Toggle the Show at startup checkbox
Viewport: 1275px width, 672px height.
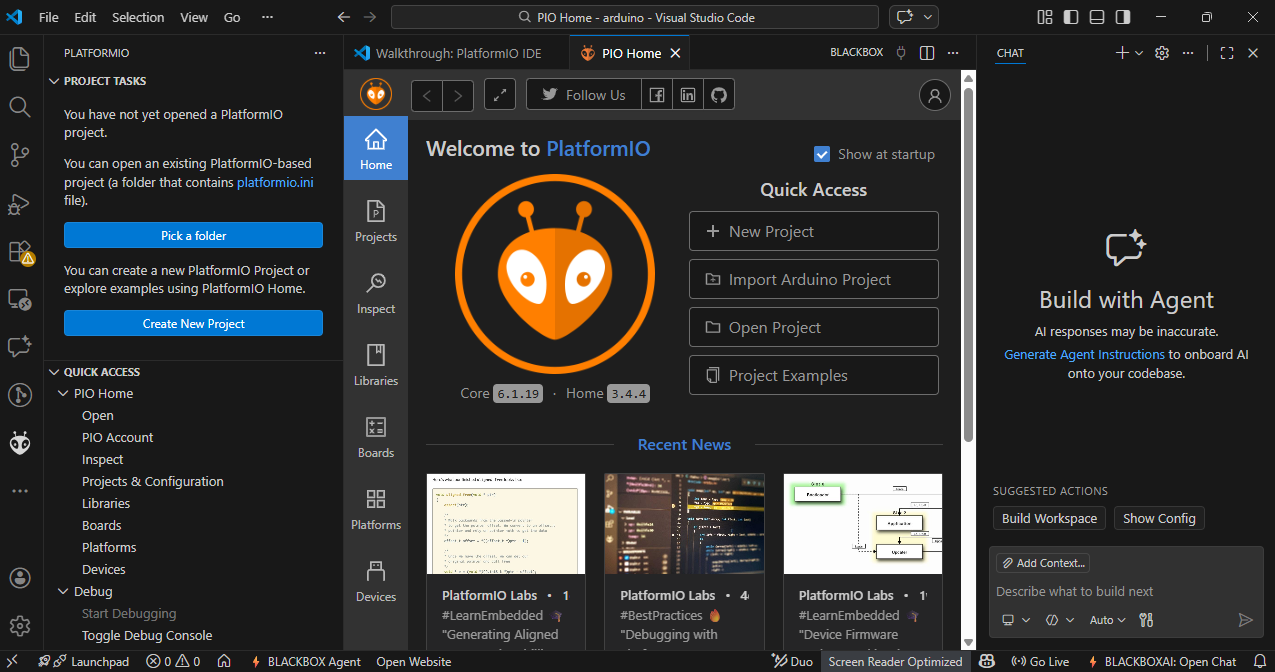tap(822, 154)
